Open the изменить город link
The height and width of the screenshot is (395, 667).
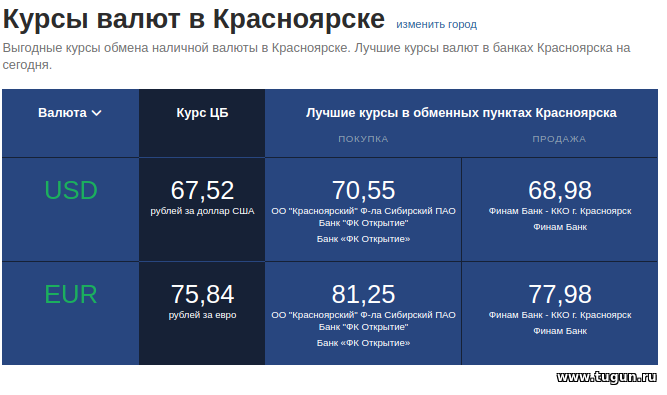point(436,25)
